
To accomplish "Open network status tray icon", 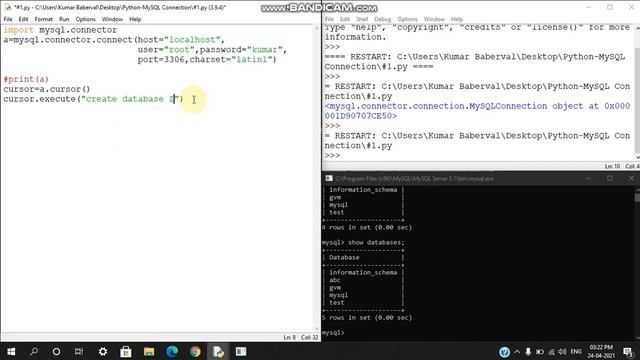I will (551, 352).
